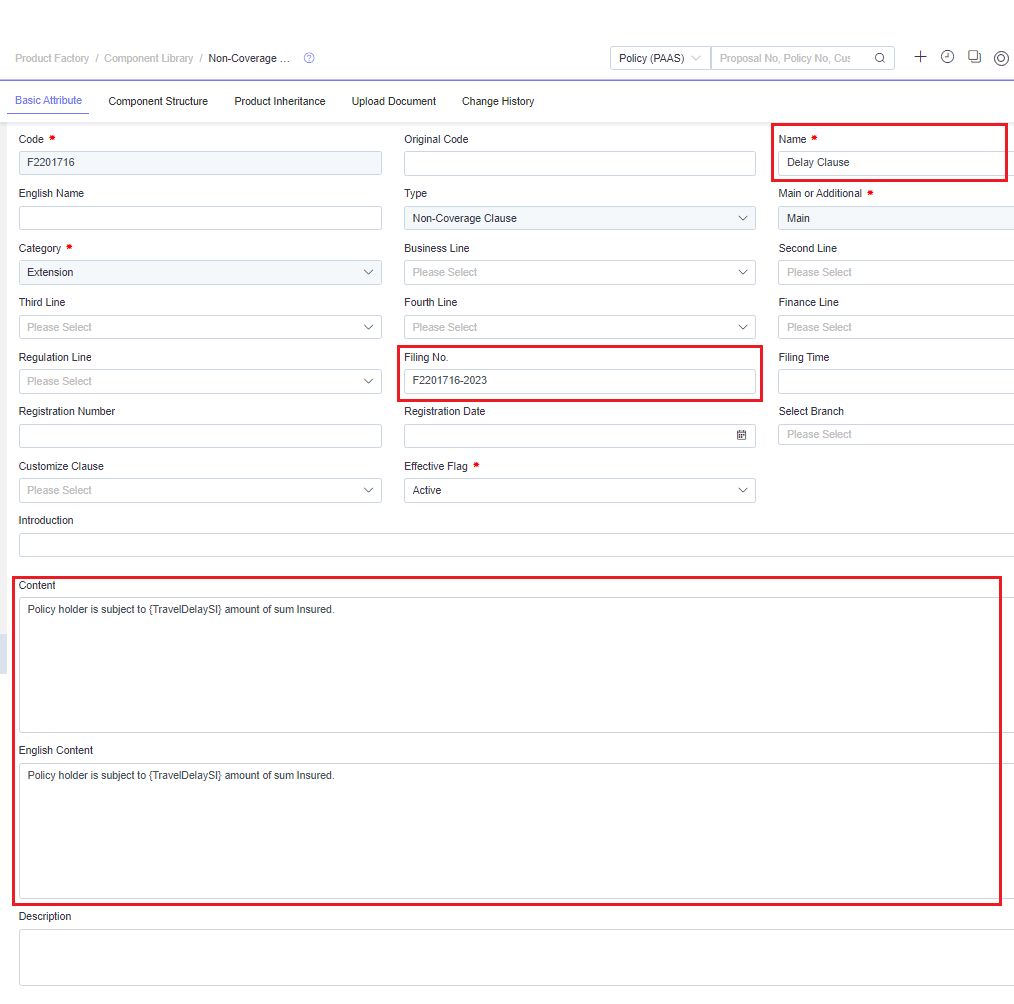Open the Business Line dropdown
The width and height of the screenshot is (1014, 1004).
pos(579,273)
